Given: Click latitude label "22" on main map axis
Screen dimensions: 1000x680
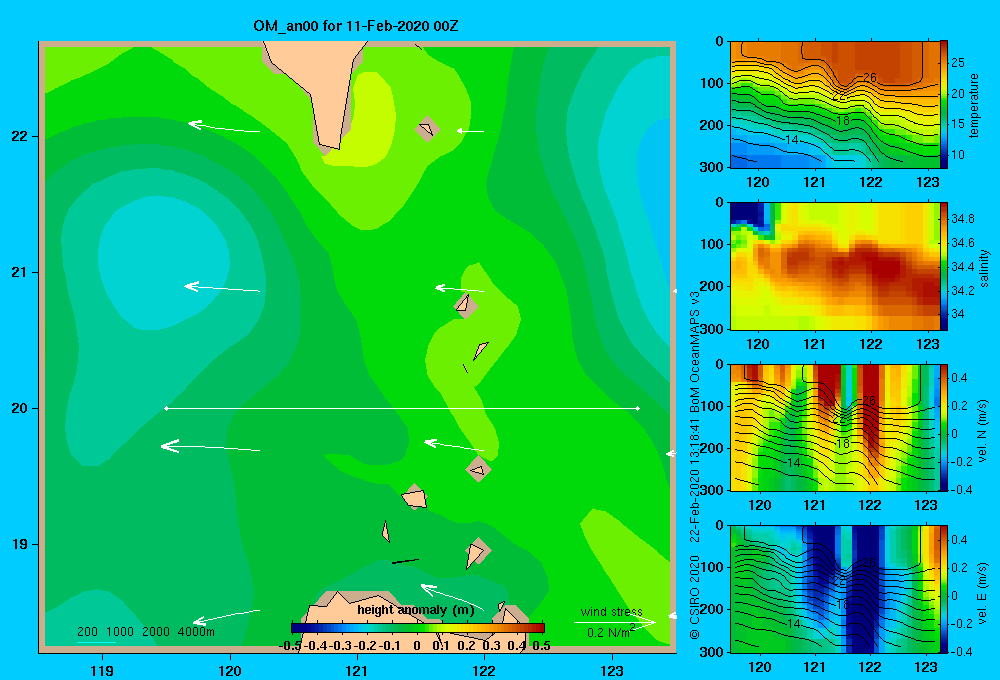Looking at the screenshot, I should tap(20, 136).
